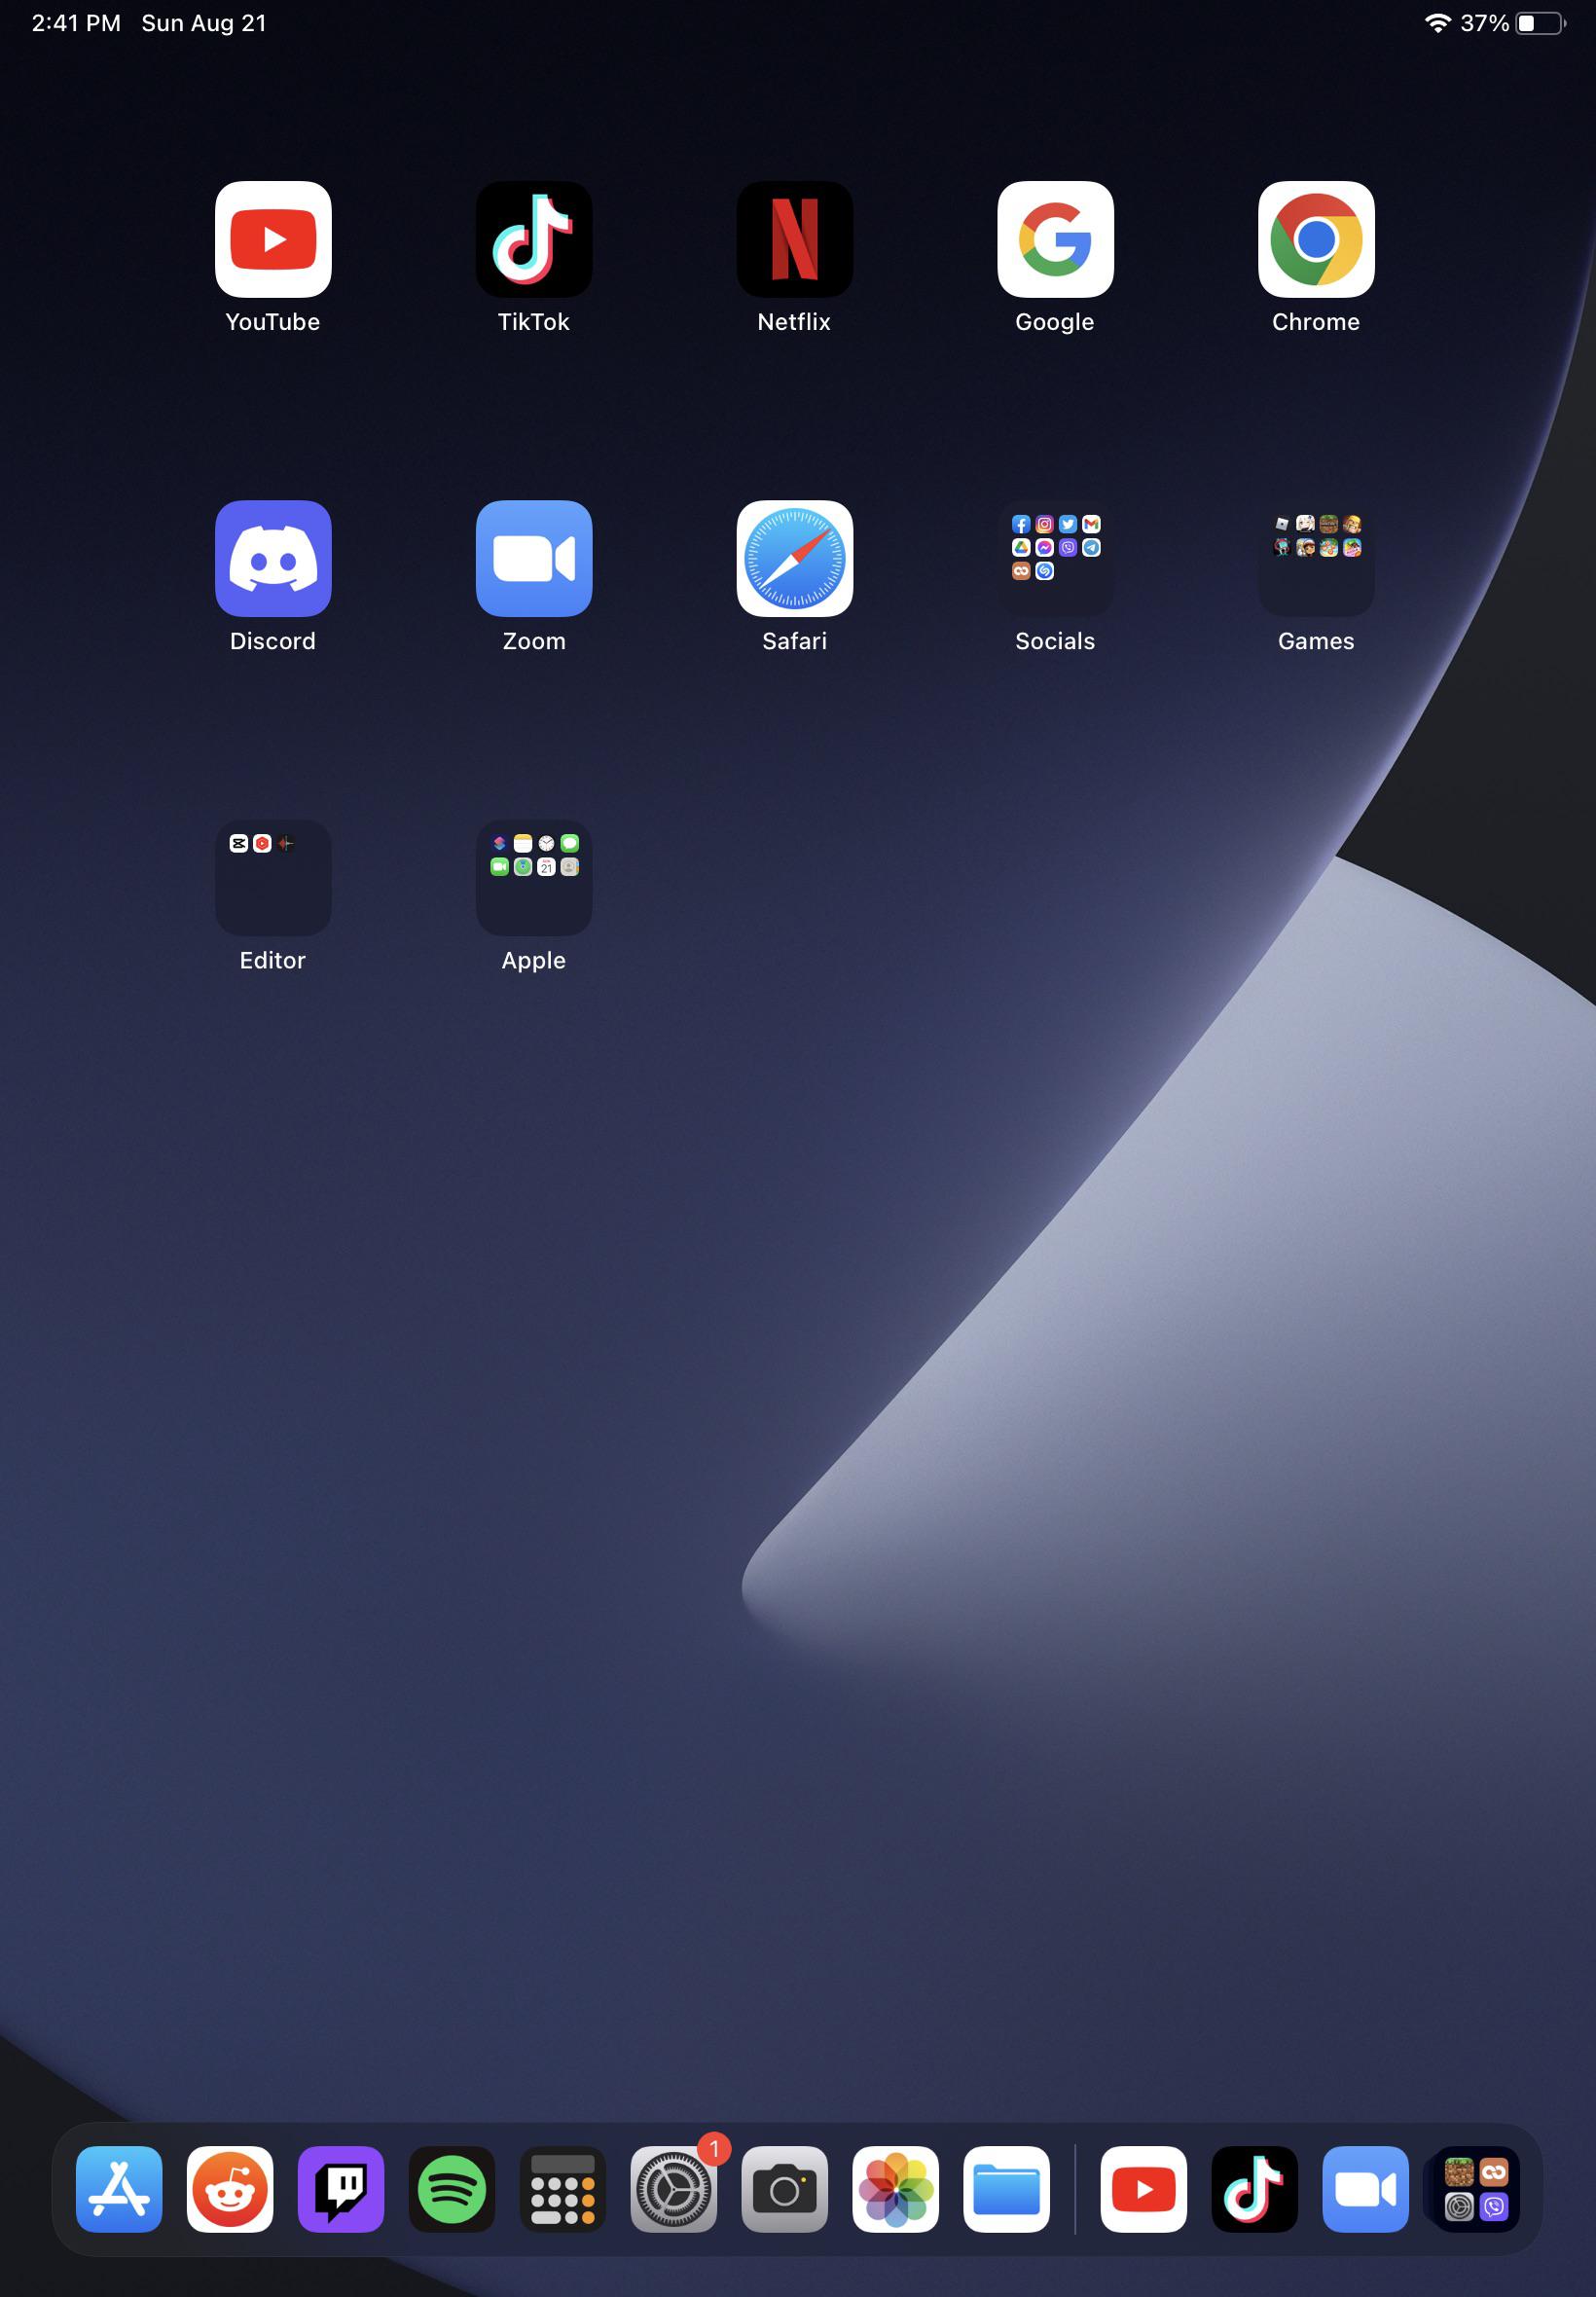This screenshot has width=1596, height=2297.
Task: Launch Spotify from the dock
Action: [x=452, y=2189]
